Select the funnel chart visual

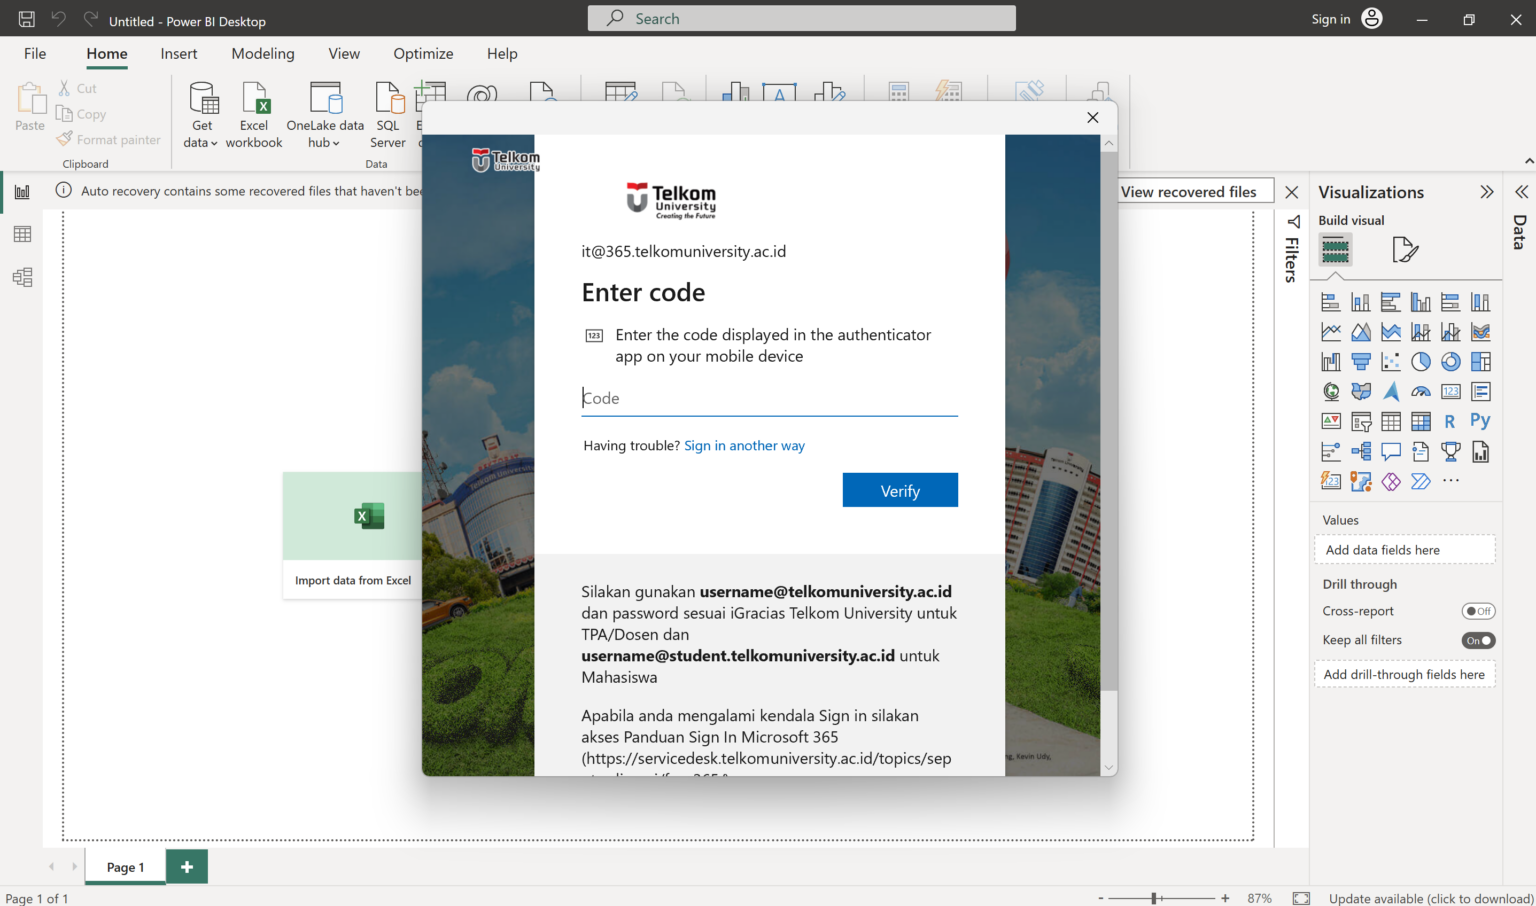point(1360,361)
